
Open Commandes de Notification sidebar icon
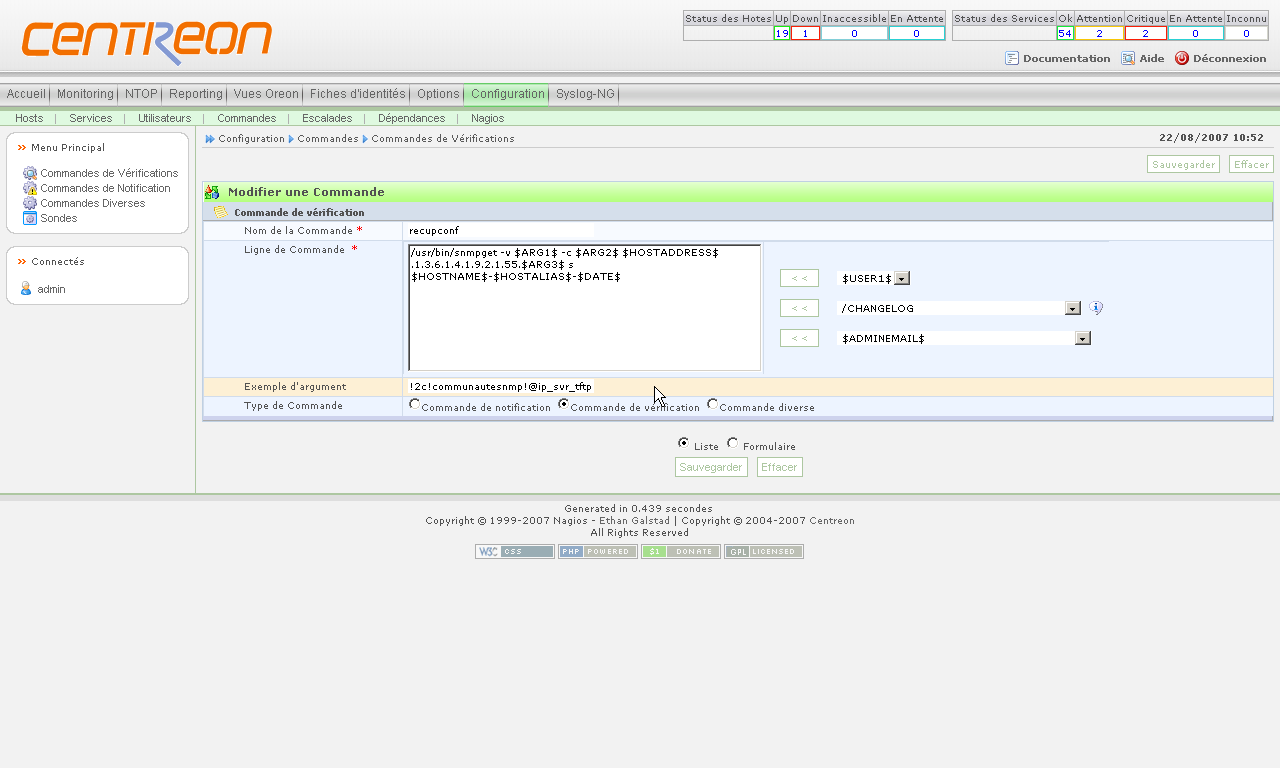[x=30, y=188]
